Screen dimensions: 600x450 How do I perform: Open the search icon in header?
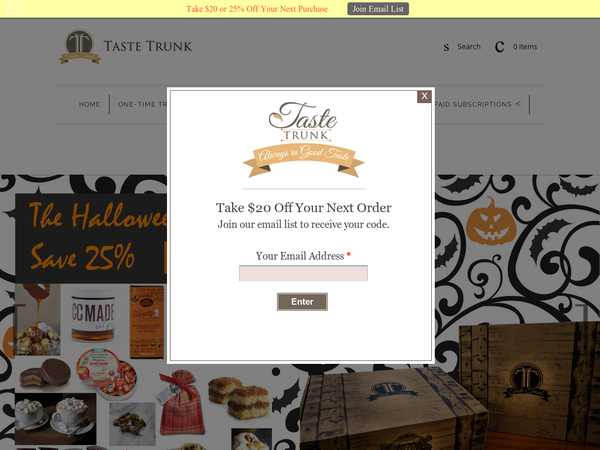(x=446, y=47)
